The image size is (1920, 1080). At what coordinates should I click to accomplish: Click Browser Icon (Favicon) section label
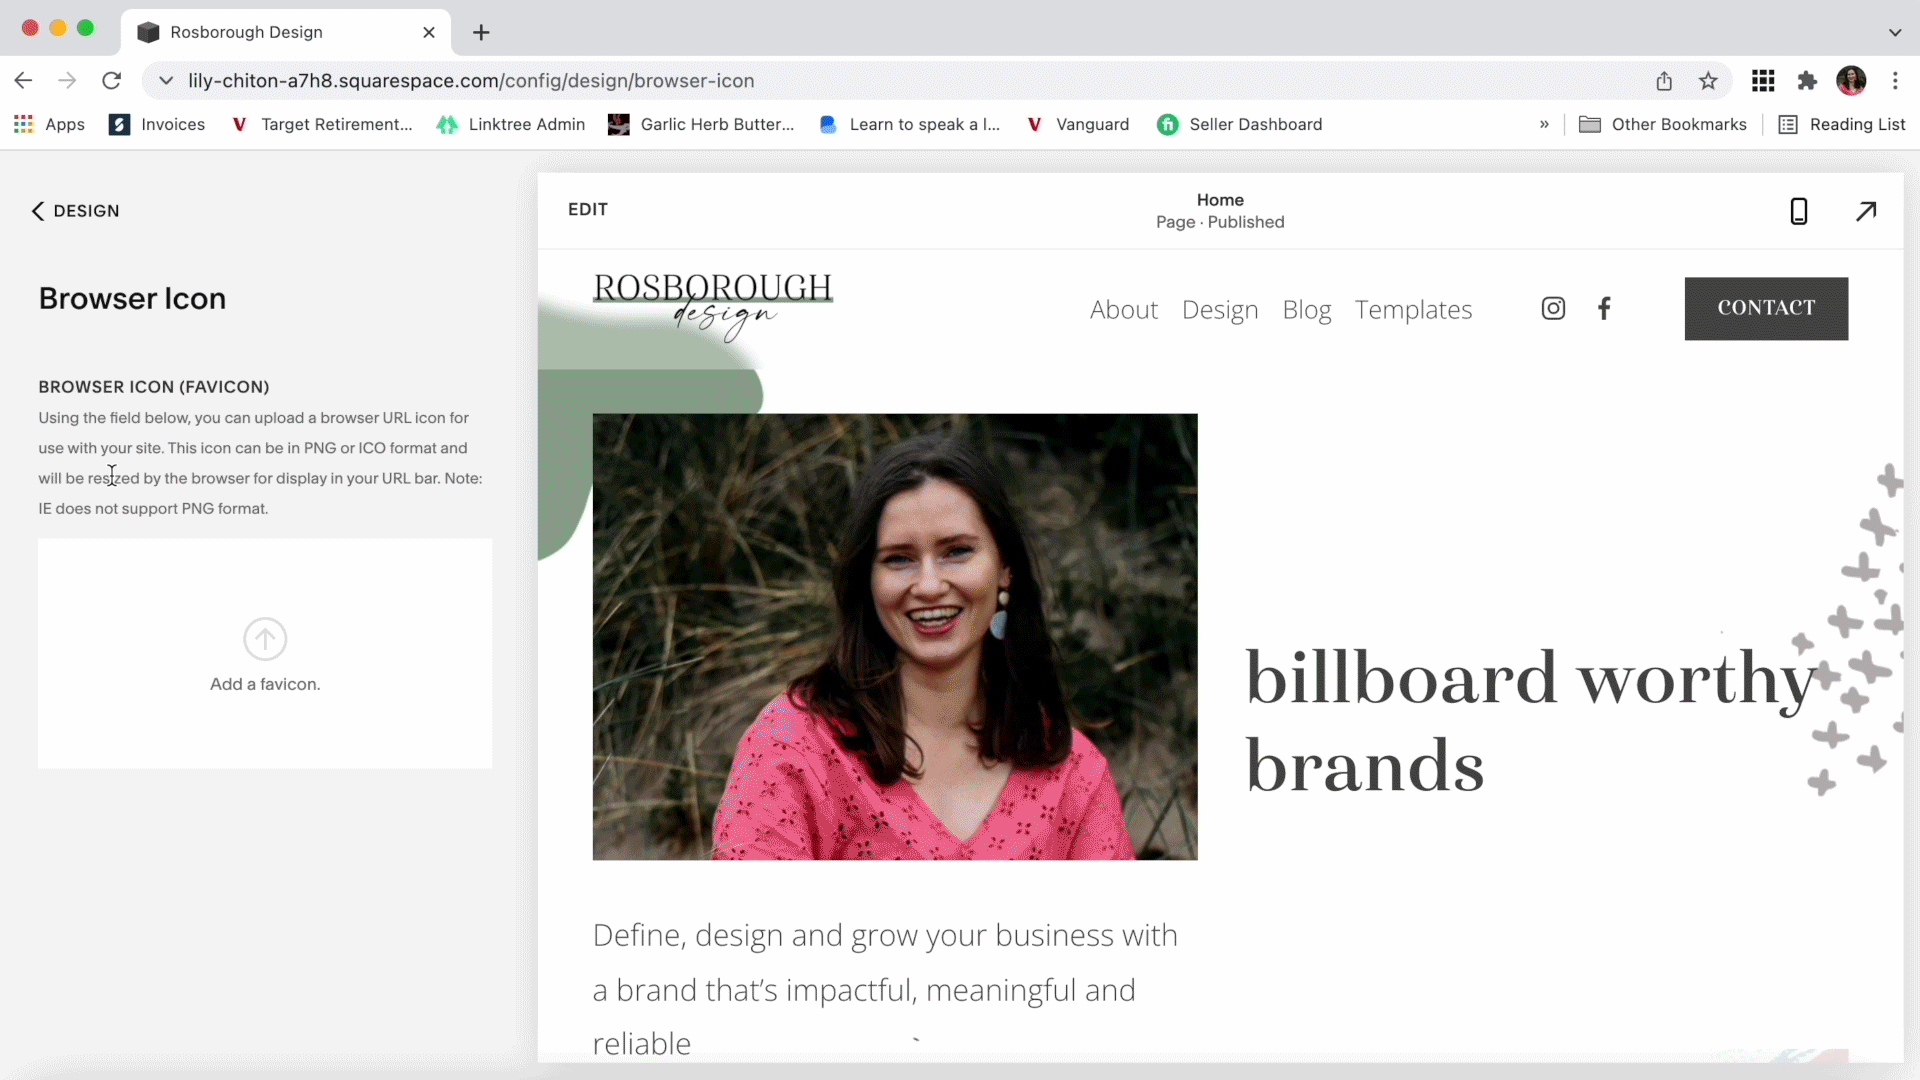click(154, 387)
